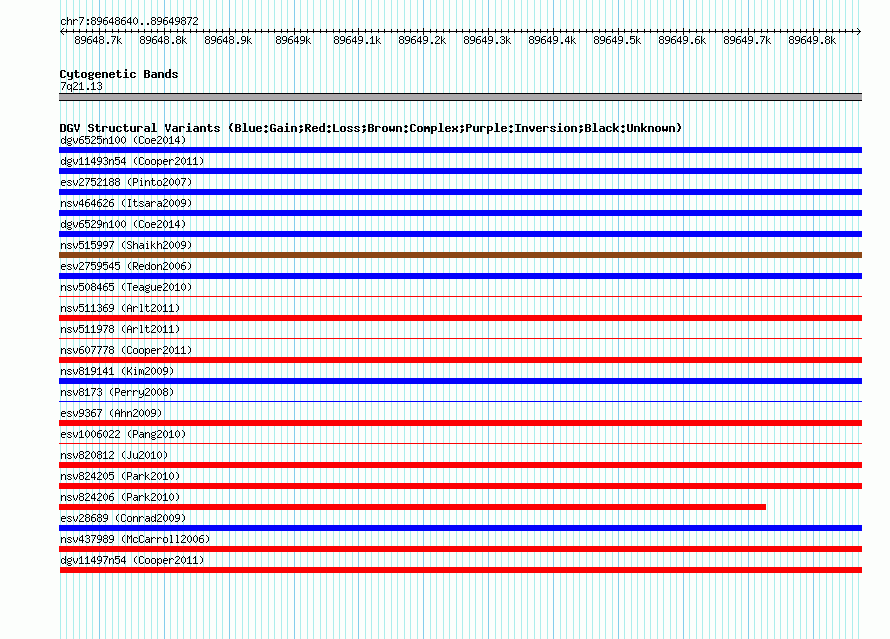Viewport: 890px width, 639px height.
Task: Click the shorter red bar for nsv824206
Action: [x=413, y=507]
